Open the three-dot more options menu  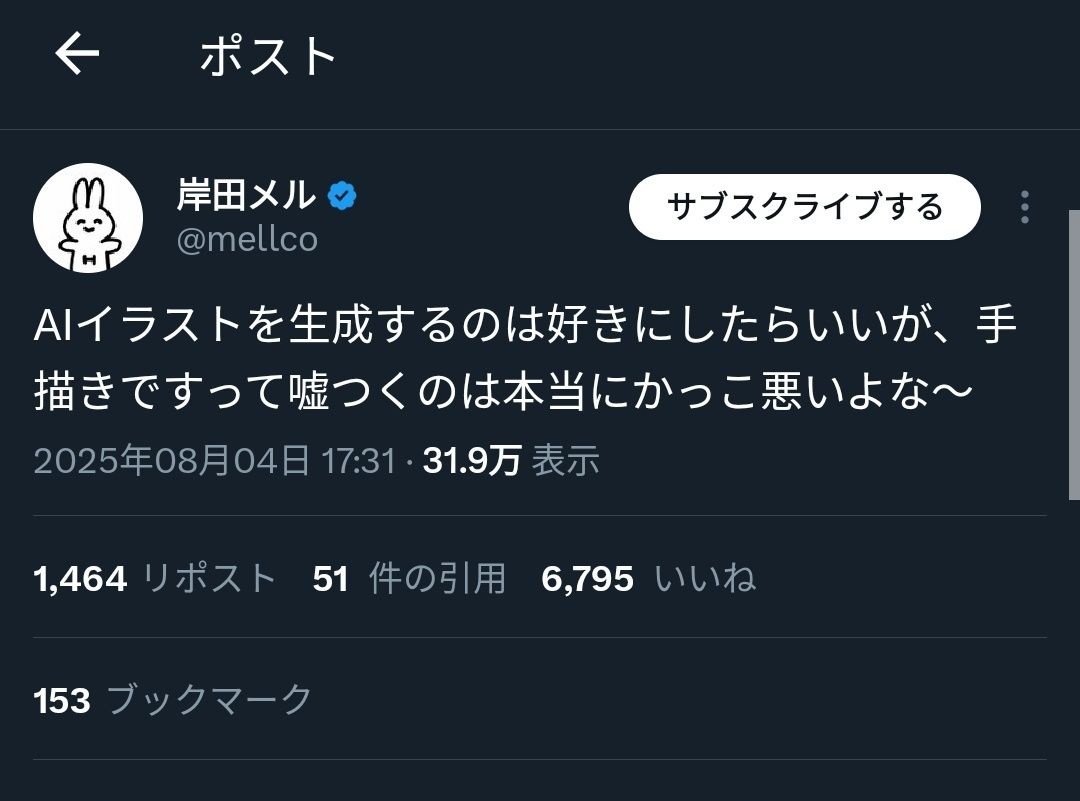pyautogui.click(x=1024, y=207)
